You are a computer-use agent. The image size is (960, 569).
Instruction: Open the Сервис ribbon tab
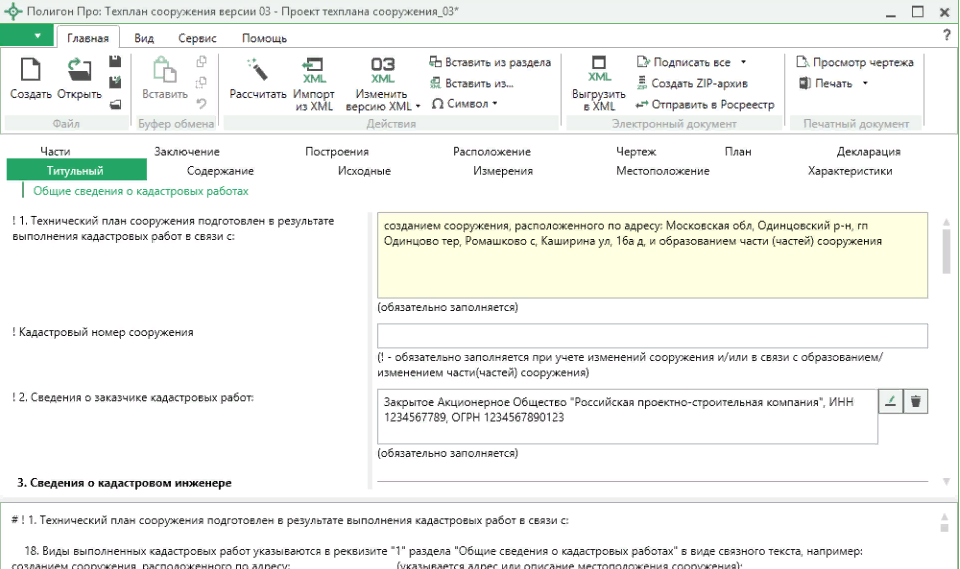coord(197,38)
